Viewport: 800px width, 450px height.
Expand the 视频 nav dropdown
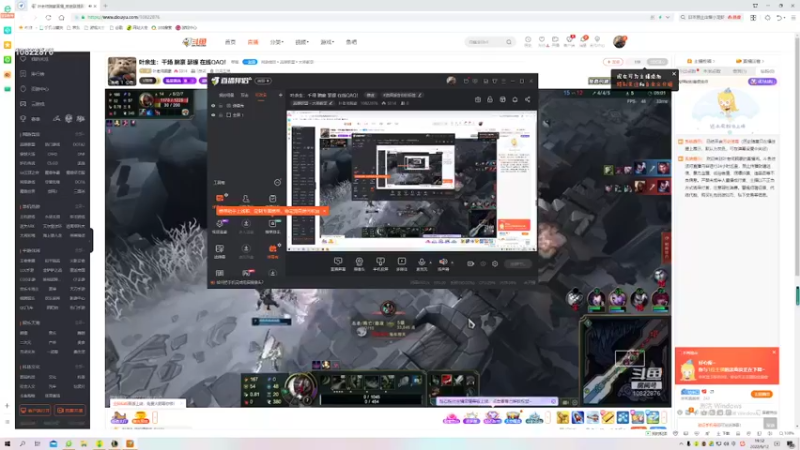[x=302, y=42]
